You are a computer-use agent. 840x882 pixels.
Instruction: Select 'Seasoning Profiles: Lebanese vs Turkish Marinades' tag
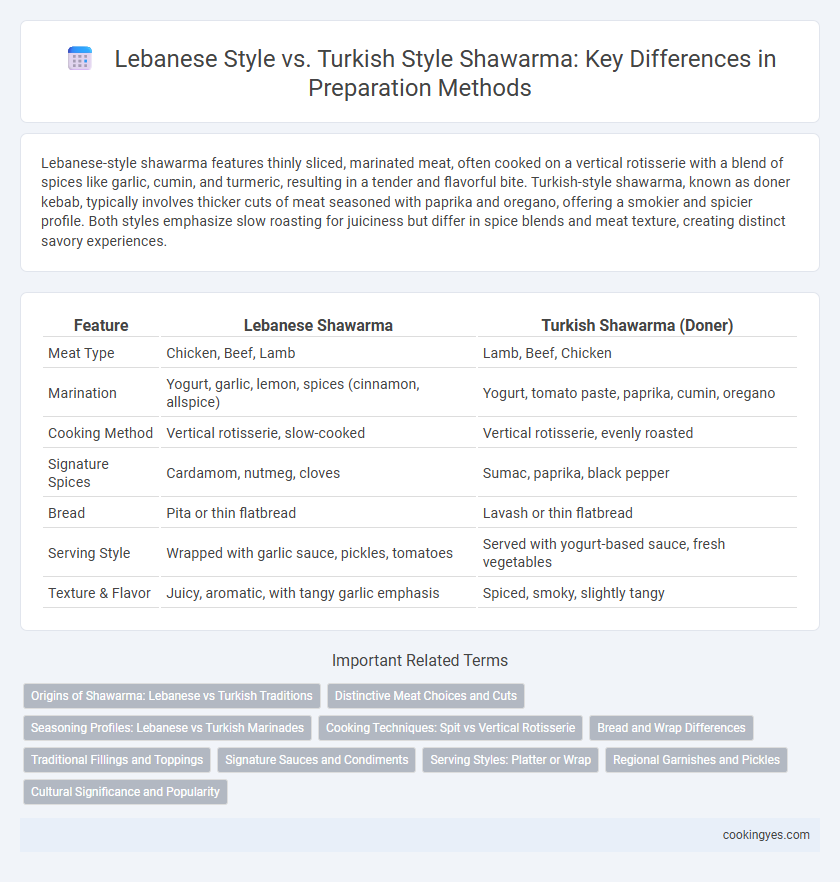point(168,728)
